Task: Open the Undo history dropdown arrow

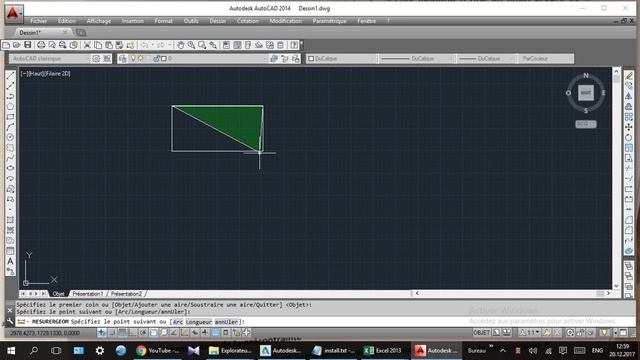Action: [x=153, y=45]
